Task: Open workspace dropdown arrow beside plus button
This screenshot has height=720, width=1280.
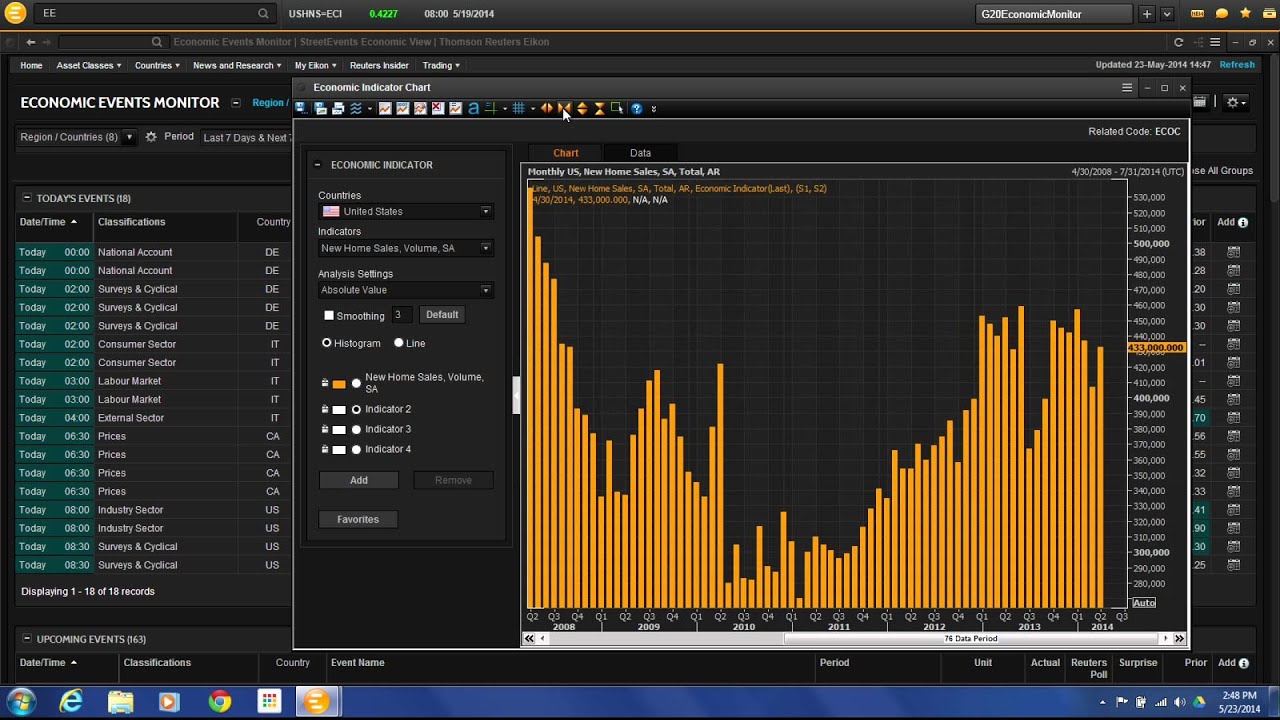Action: click(x=1167, y=14)
